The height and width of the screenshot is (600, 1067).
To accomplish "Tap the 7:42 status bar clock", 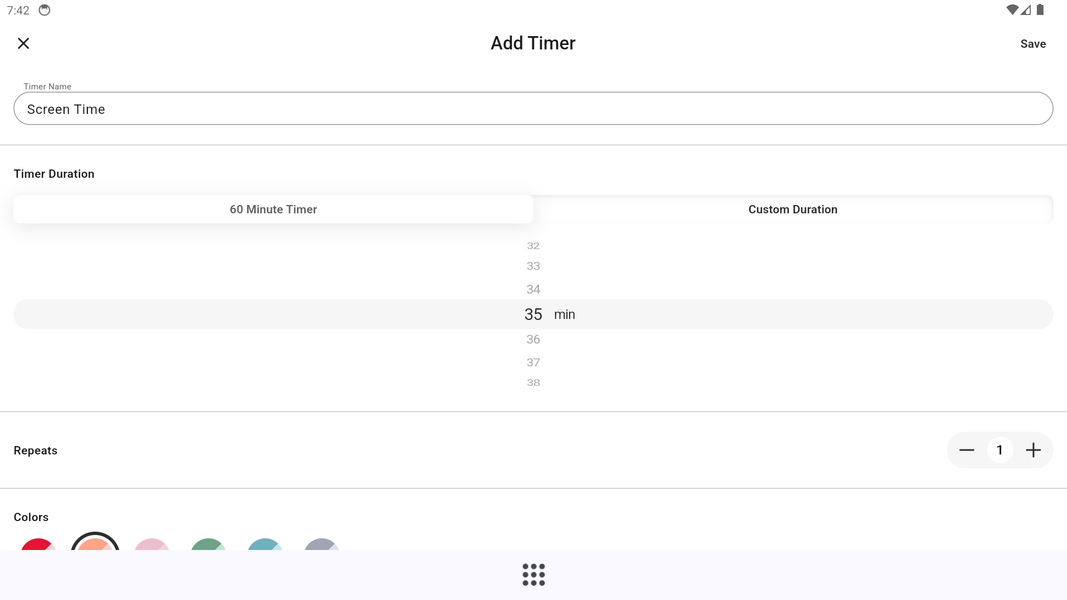I will [18, 10].
